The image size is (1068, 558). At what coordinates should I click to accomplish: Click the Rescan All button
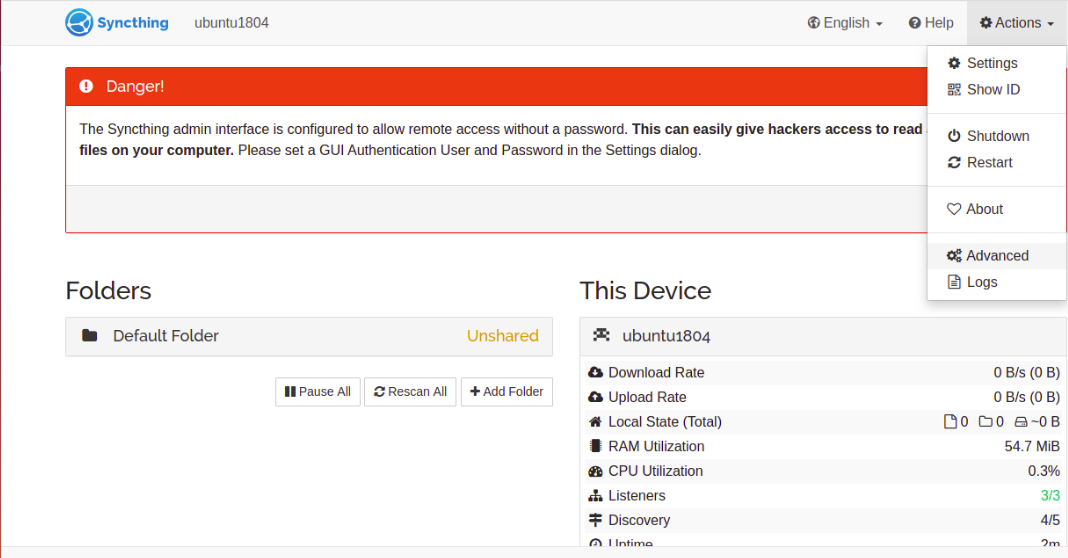(x=410, y=392)
